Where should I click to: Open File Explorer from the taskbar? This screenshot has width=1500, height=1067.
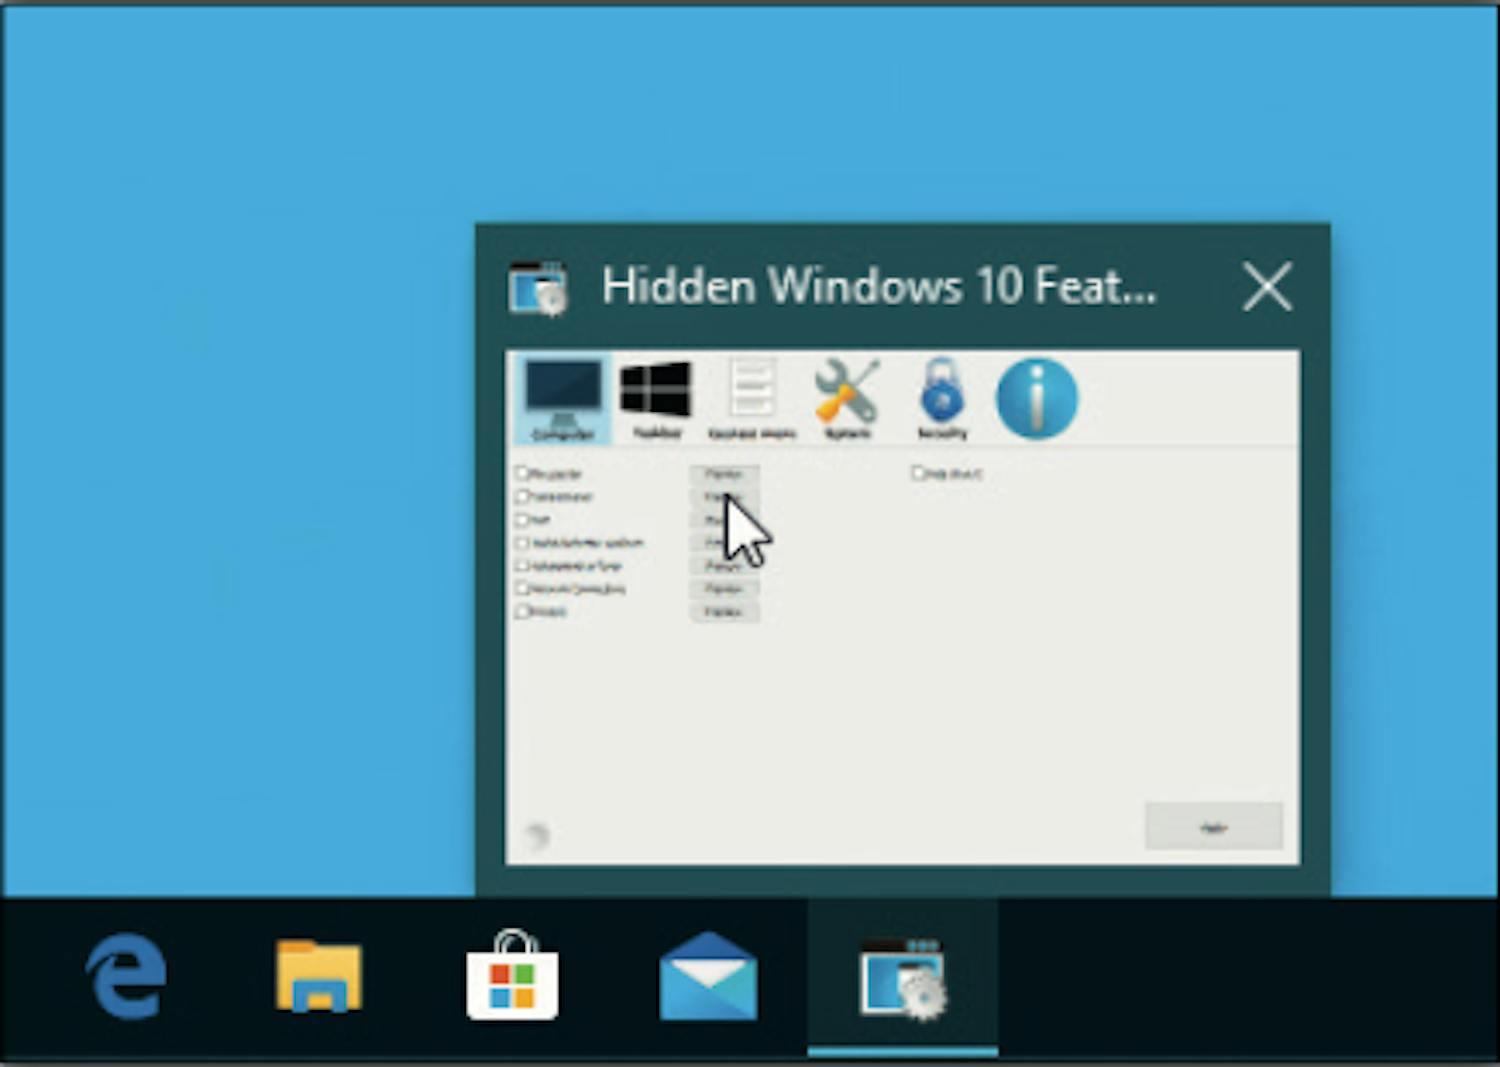[318, 977]
